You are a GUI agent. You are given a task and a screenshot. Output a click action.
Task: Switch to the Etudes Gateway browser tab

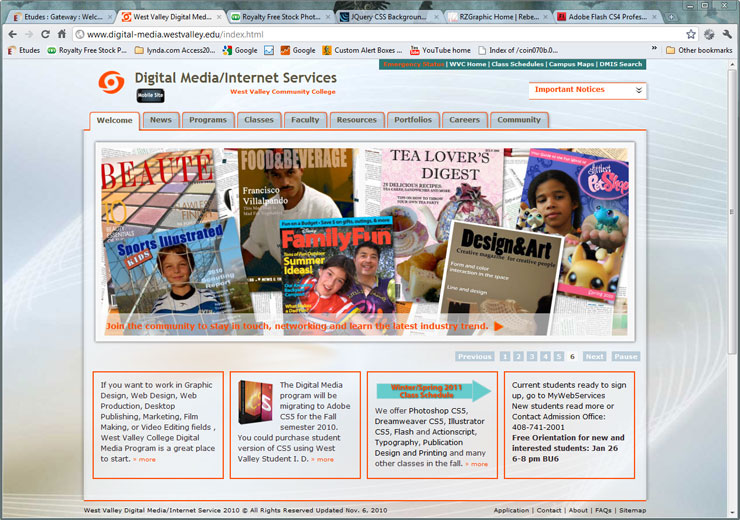(60, 17)
